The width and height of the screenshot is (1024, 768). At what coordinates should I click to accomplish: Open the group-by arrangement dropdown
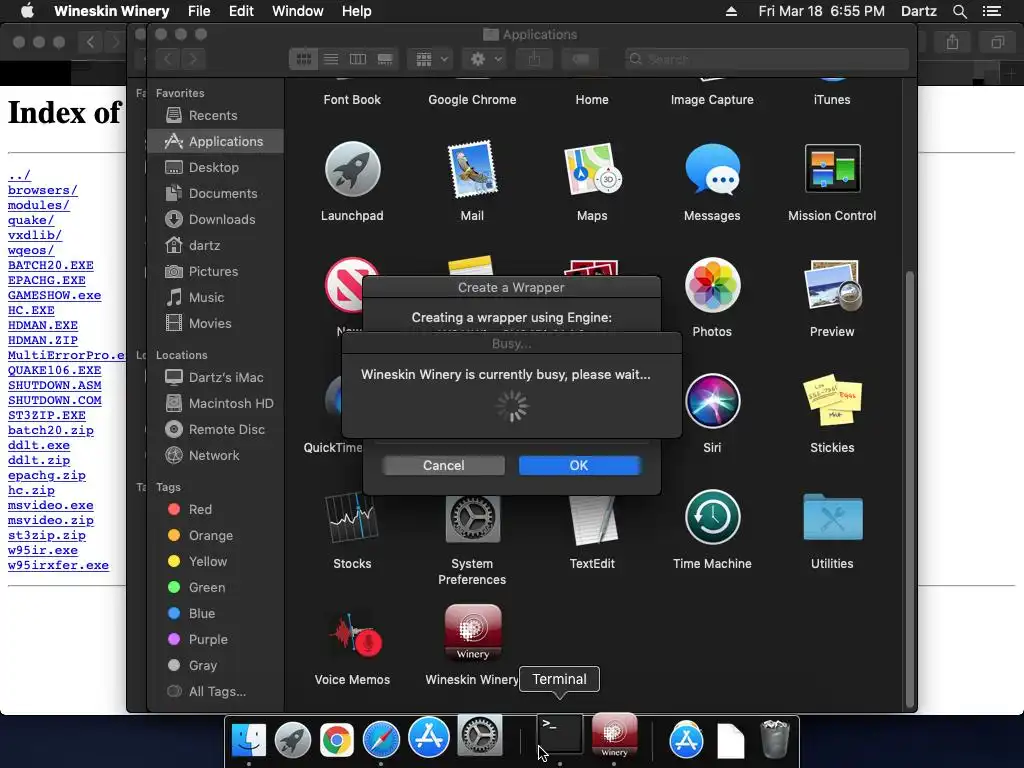[430, 59]
